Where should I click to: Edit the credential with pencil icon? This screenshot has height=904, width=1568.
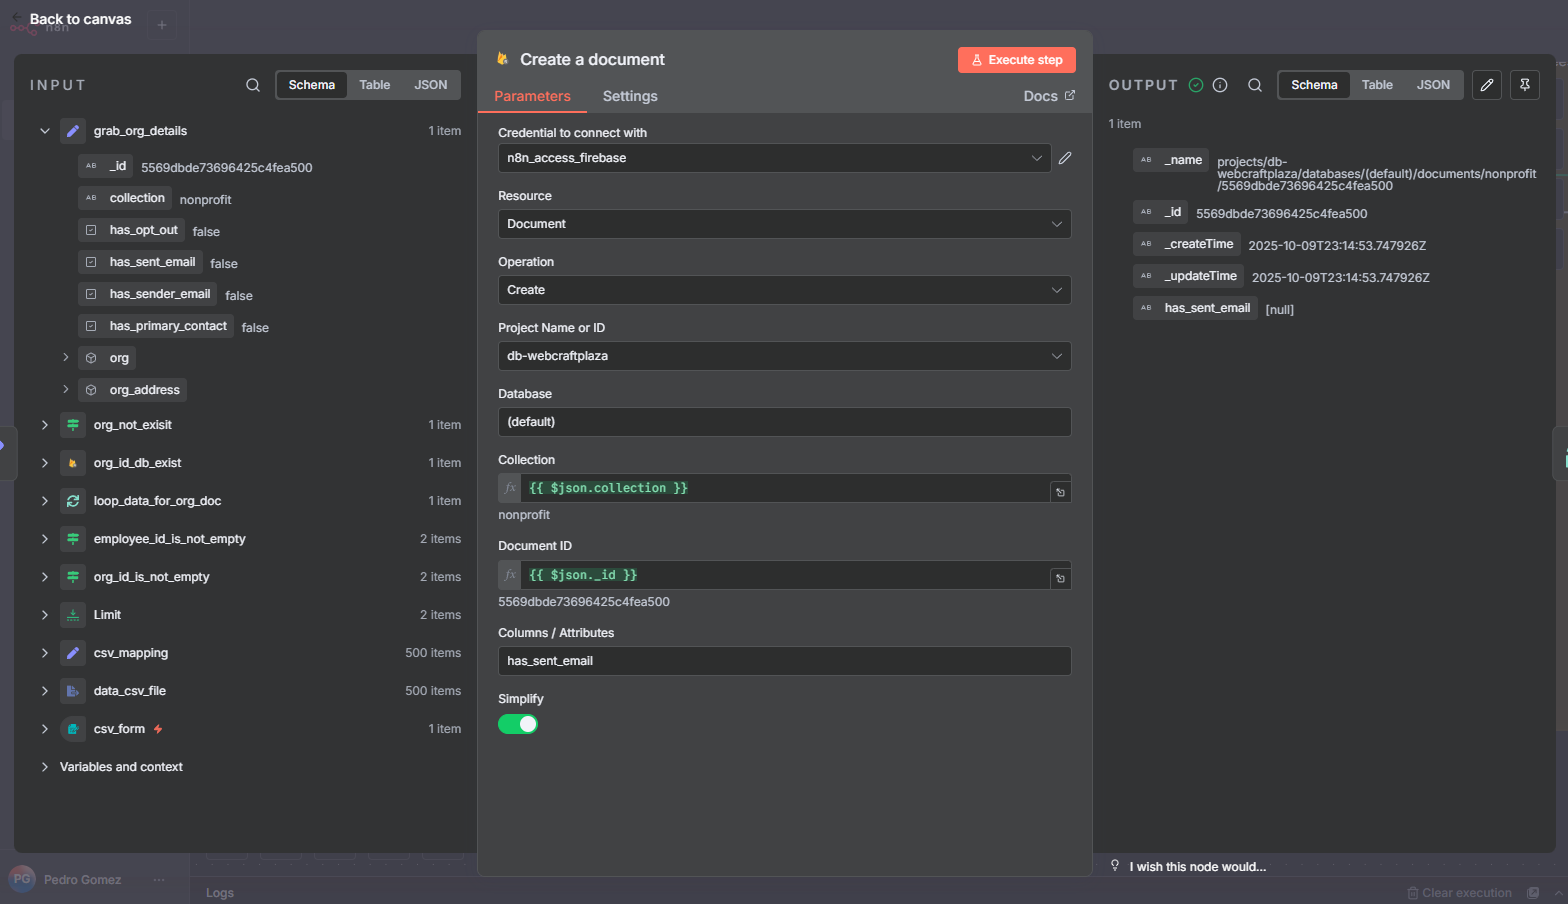click(x=1065, y=158)
